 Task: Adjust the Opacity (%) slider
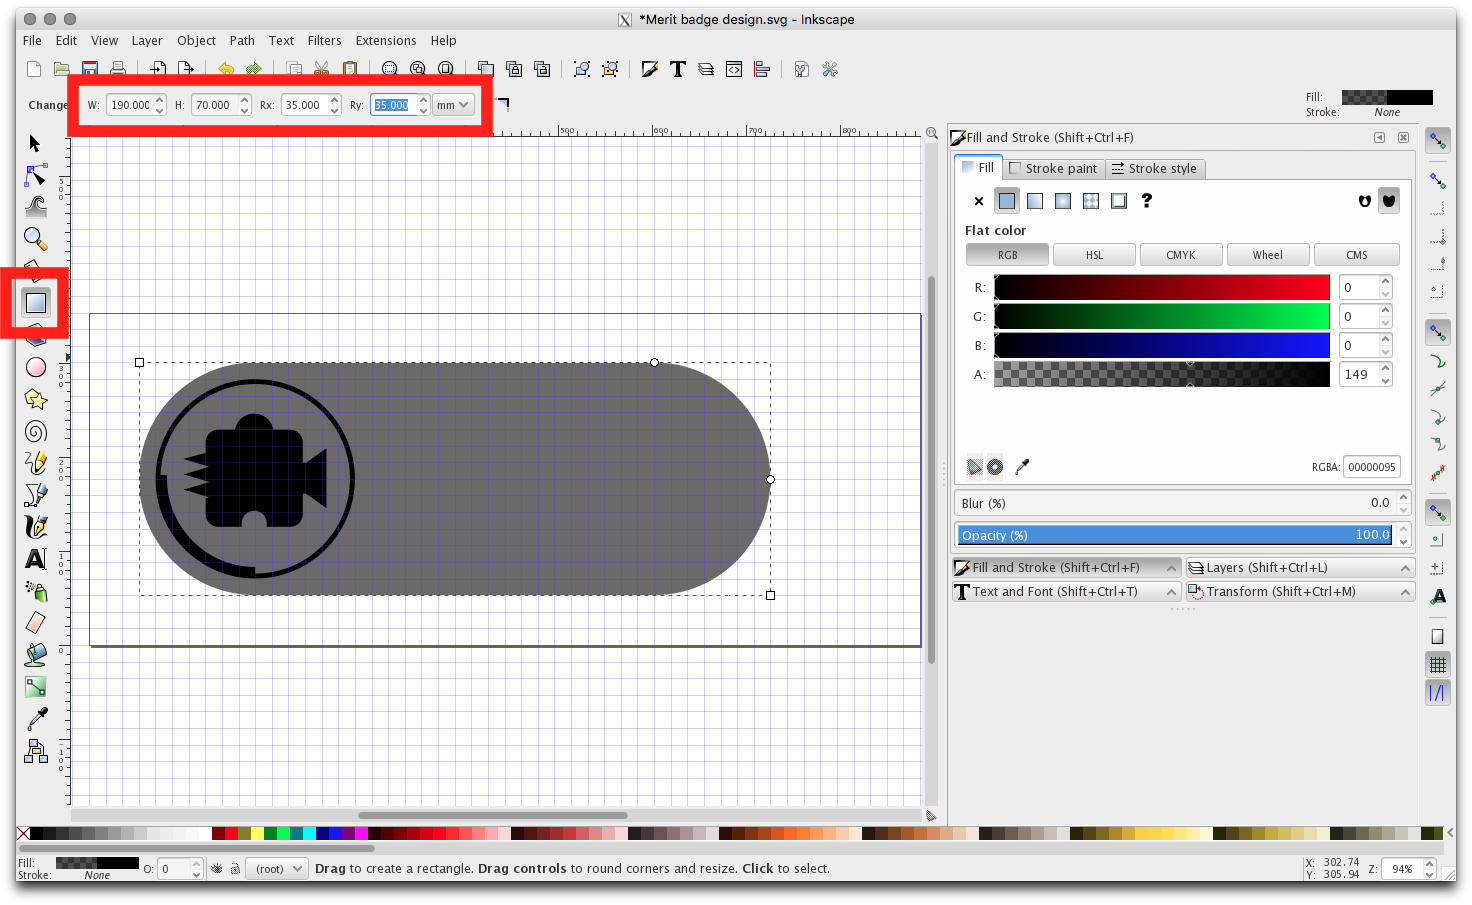(1174, 535)
